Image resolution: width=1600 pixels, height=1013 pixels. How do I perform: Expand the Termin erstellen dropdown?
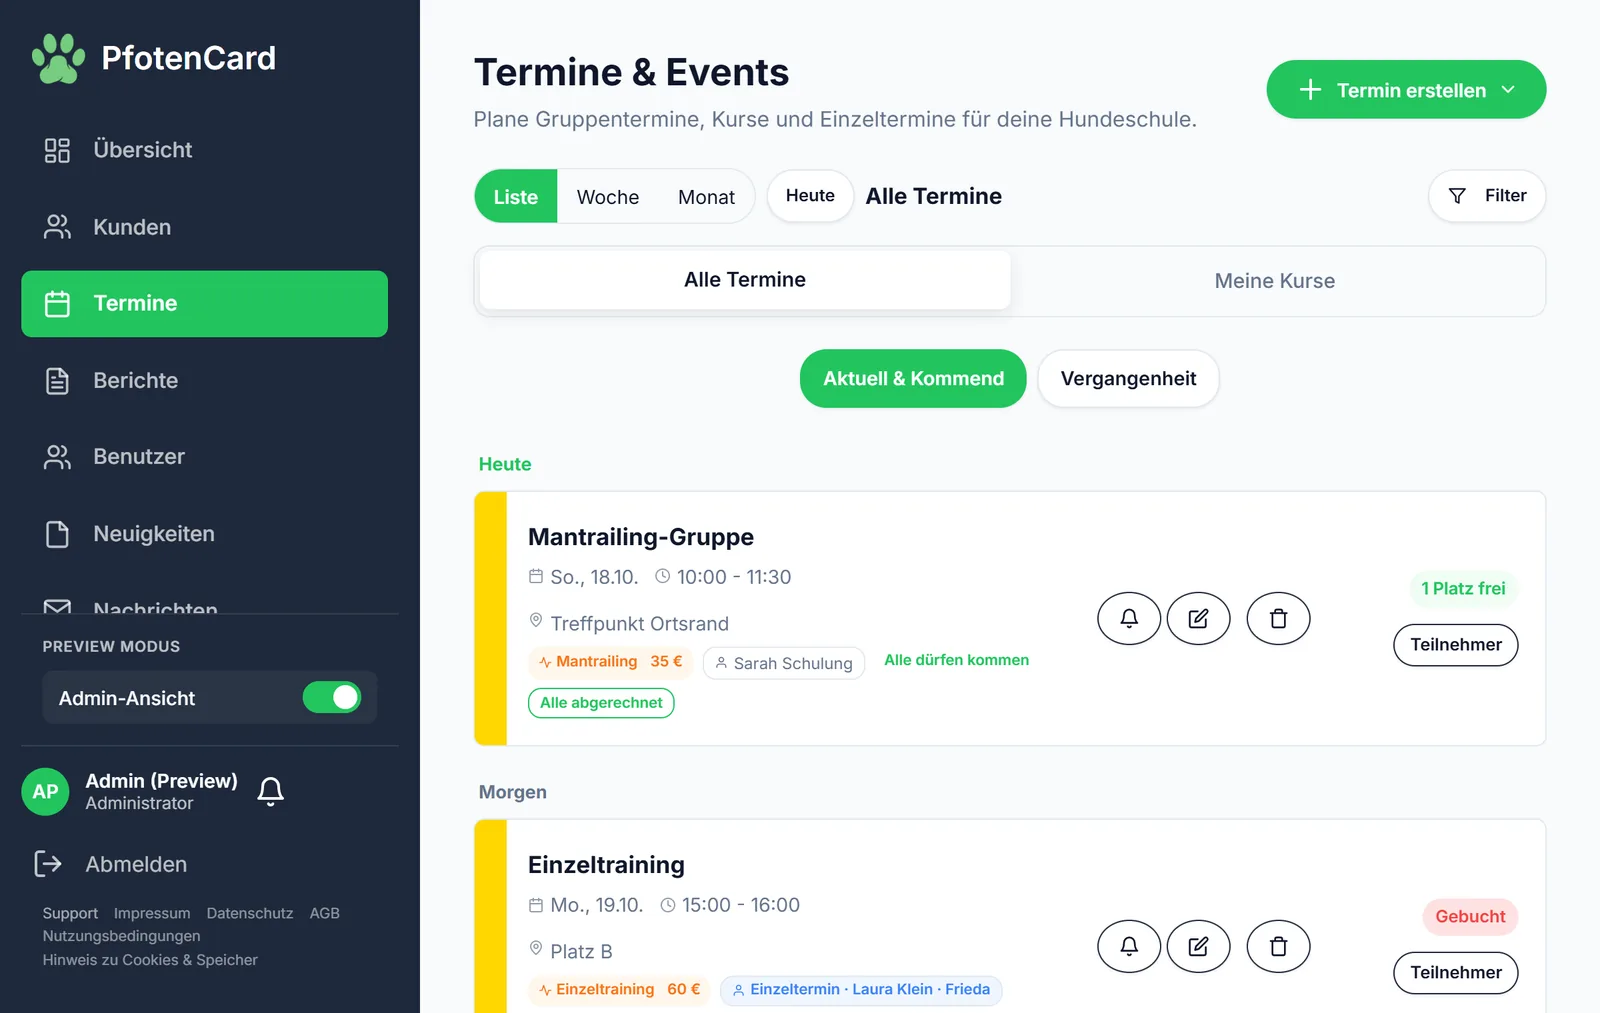1406,90
